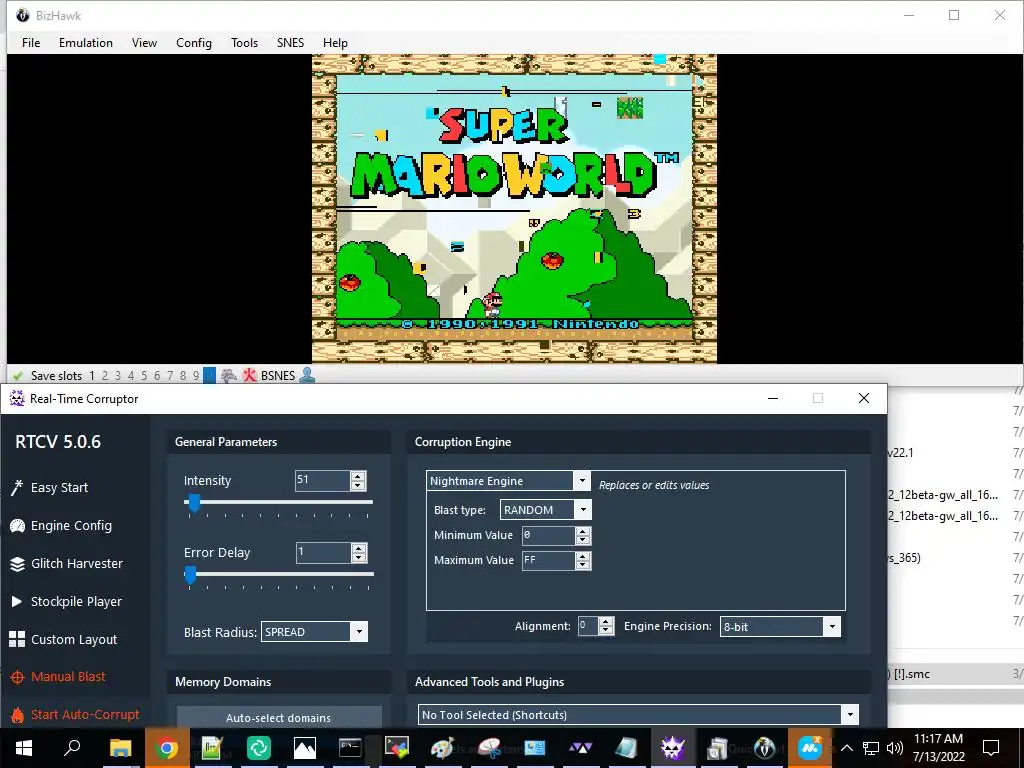Viewport: 1024px width, 768px height.
Task: Open the Stockpile Player section
Action: coord(76,601)
